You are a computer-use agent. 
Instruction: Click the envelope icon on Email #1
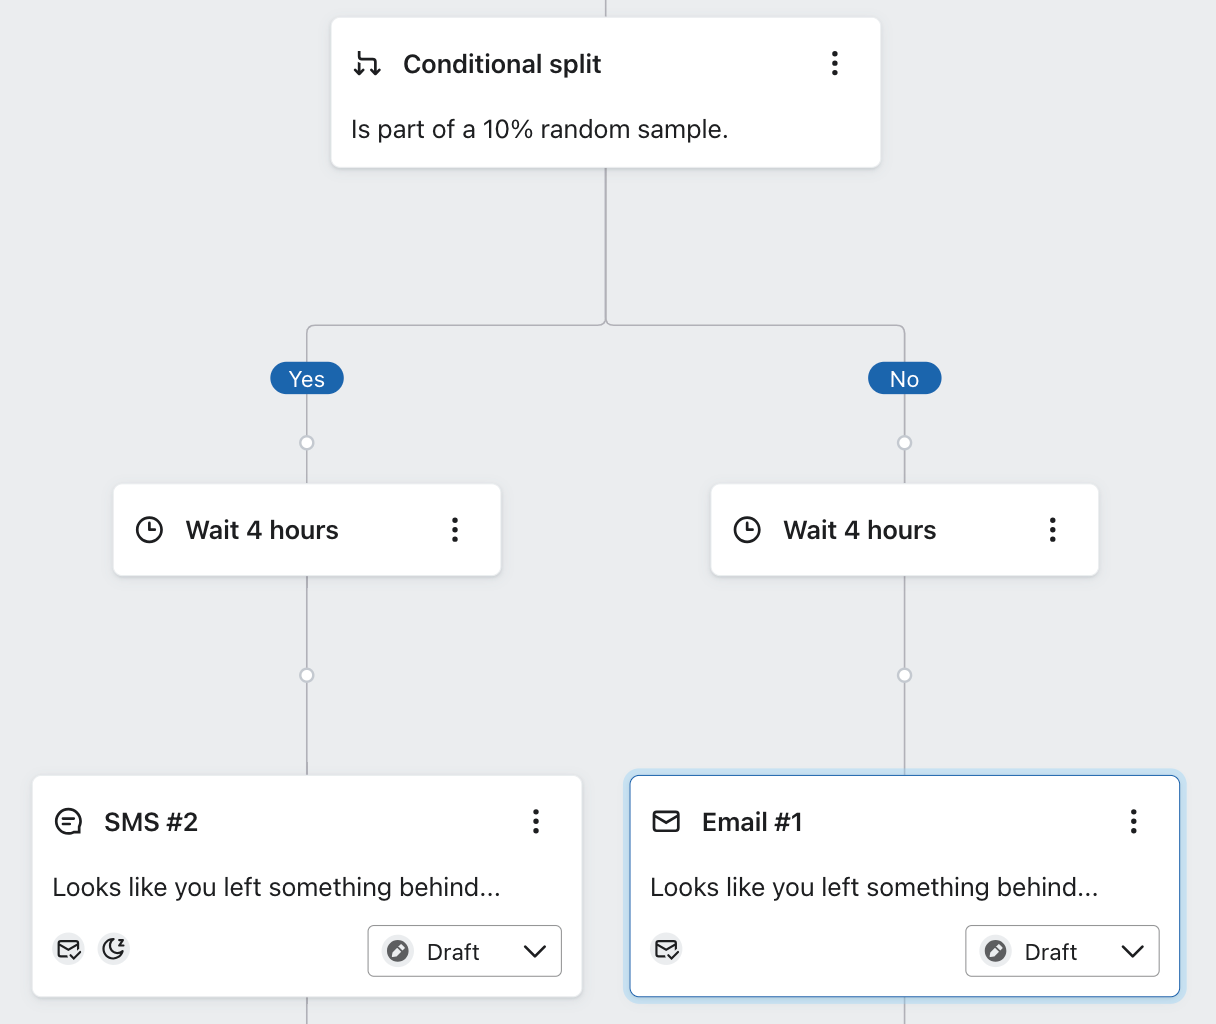point(666,821)
